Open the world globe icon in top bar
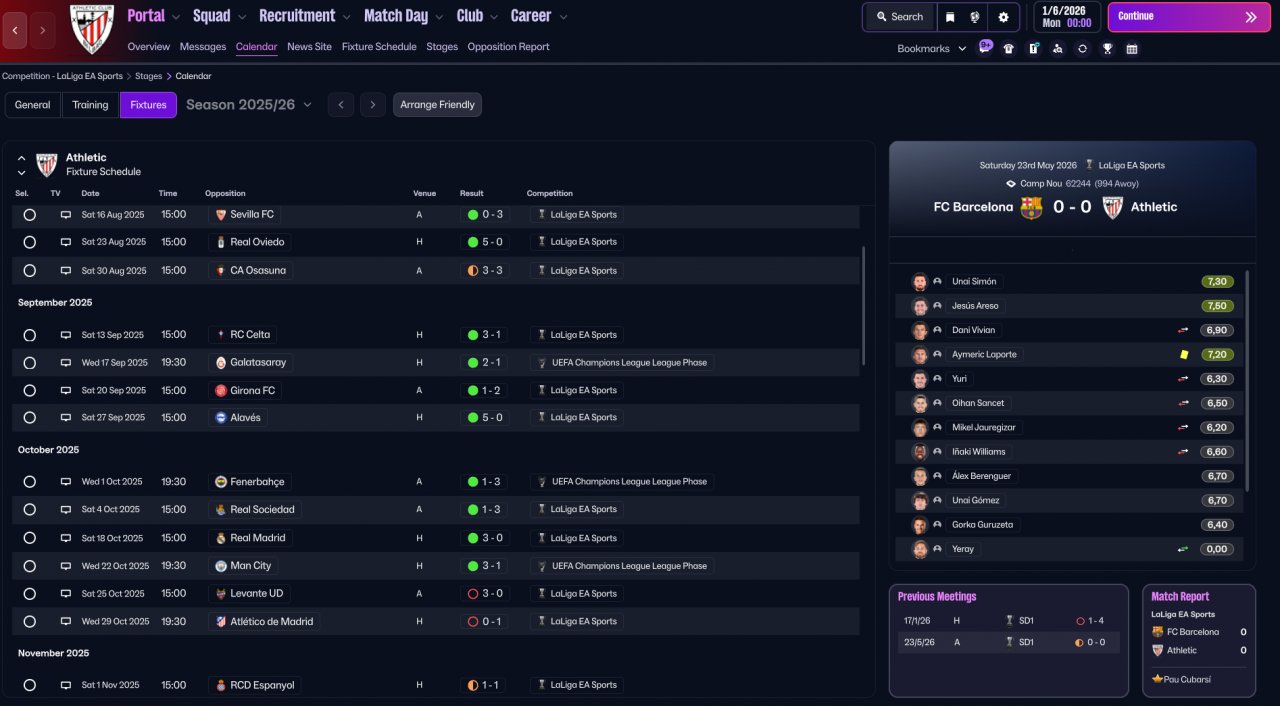The width and height of the screenshot is (1280, 706). 975,17
